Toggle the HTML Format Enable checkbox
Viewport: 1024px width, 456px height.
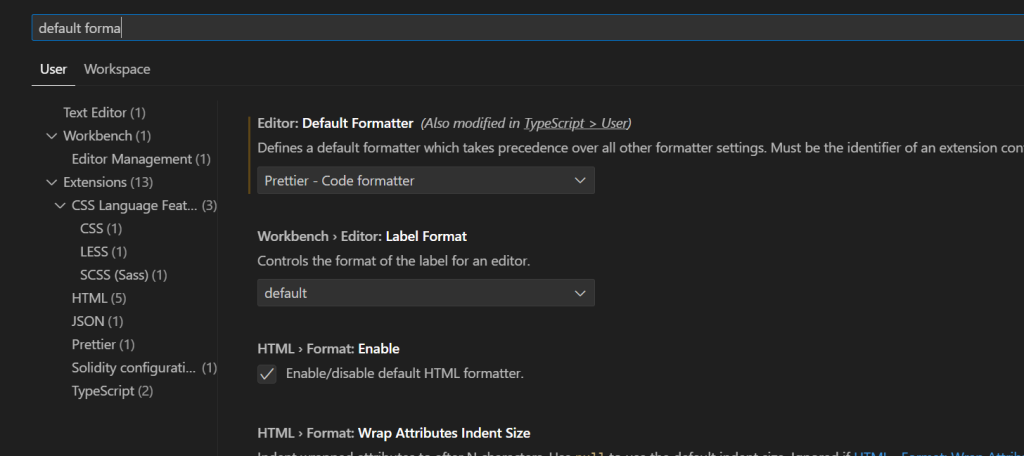pyautogui.click(x=267, y=374)
